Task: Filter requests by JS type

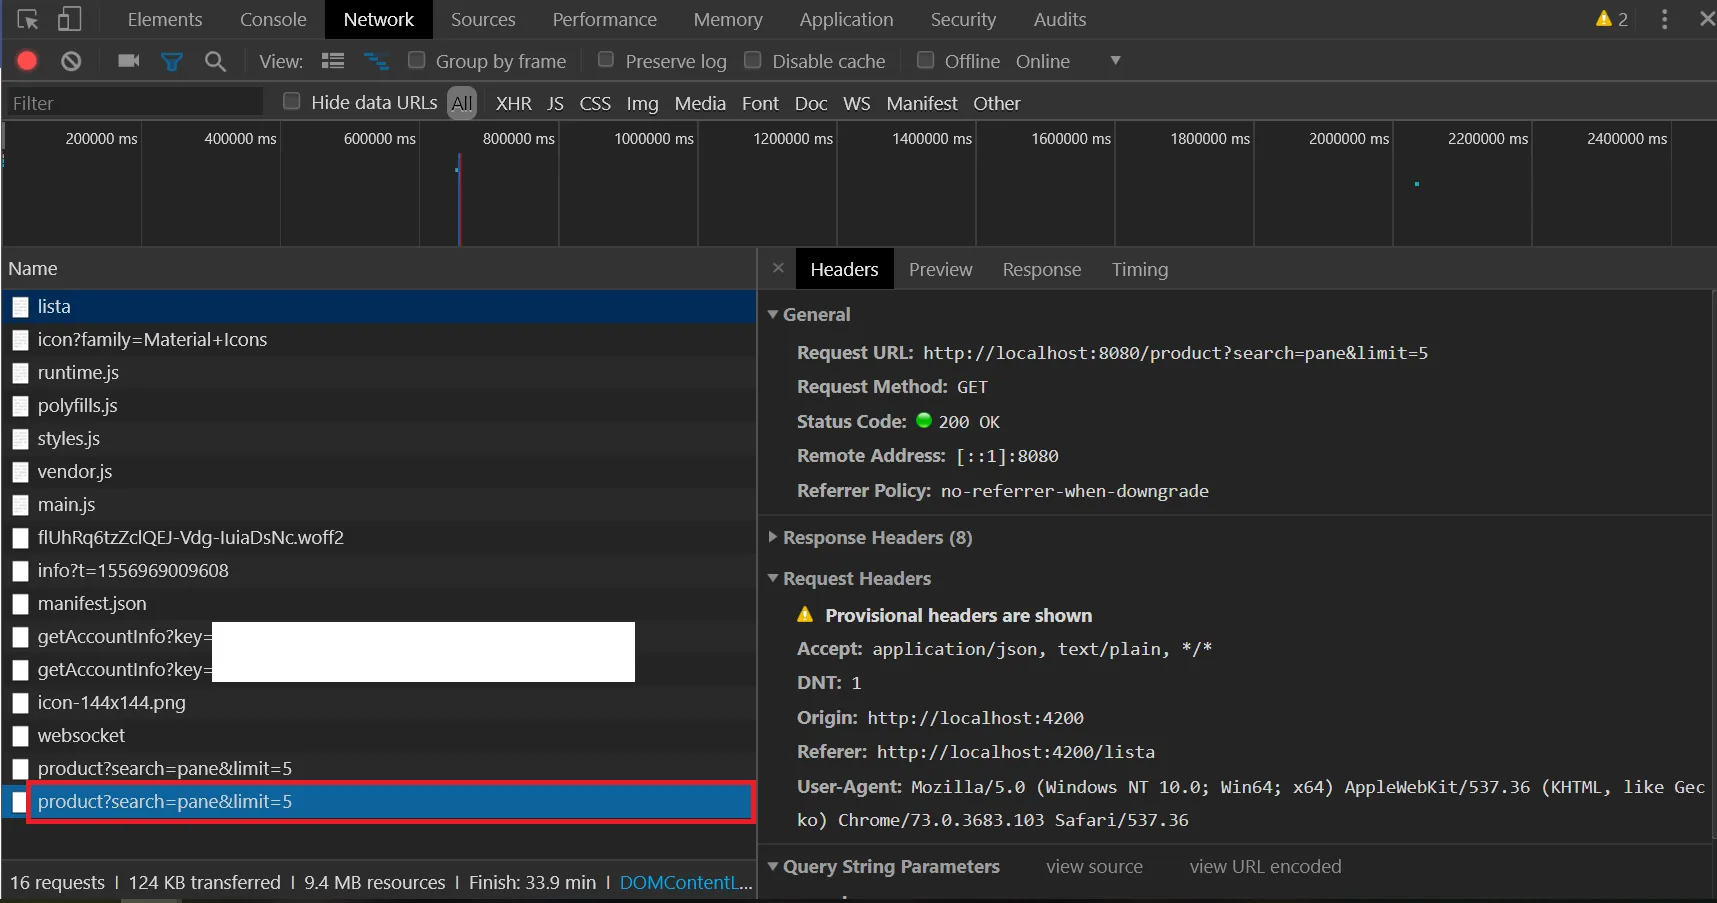Action: point(556,103)
